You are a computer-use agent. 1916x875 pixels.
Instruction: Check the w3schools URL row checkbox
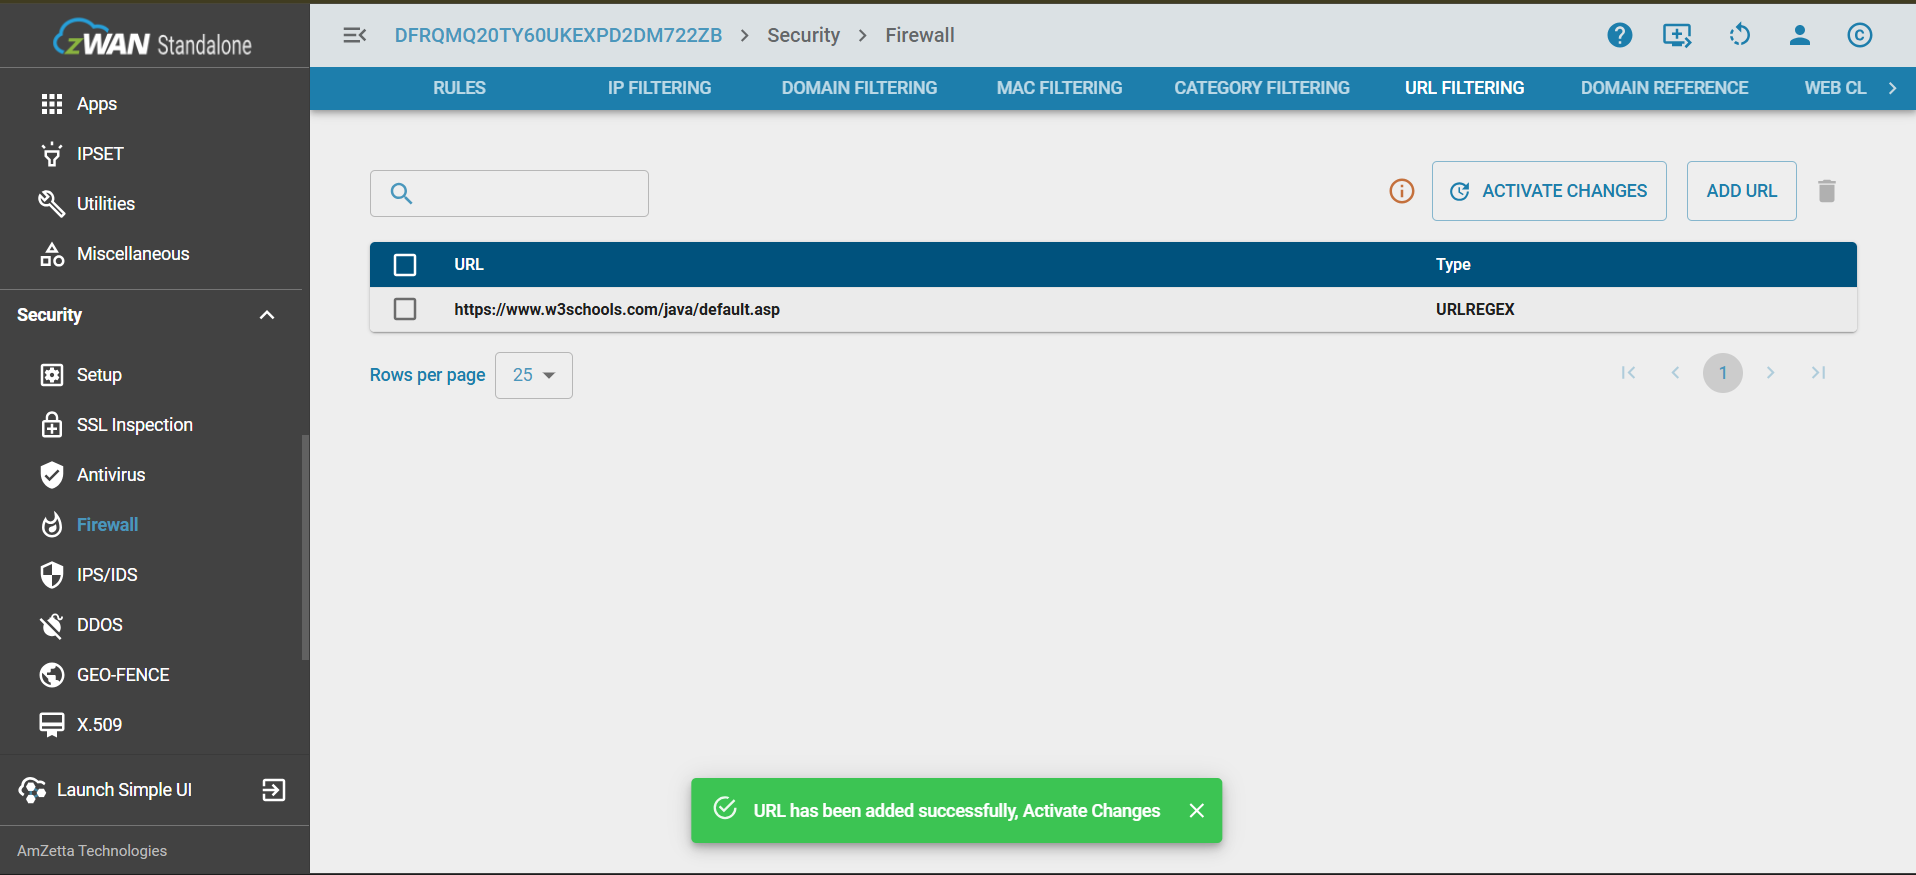tap(405, 309)
